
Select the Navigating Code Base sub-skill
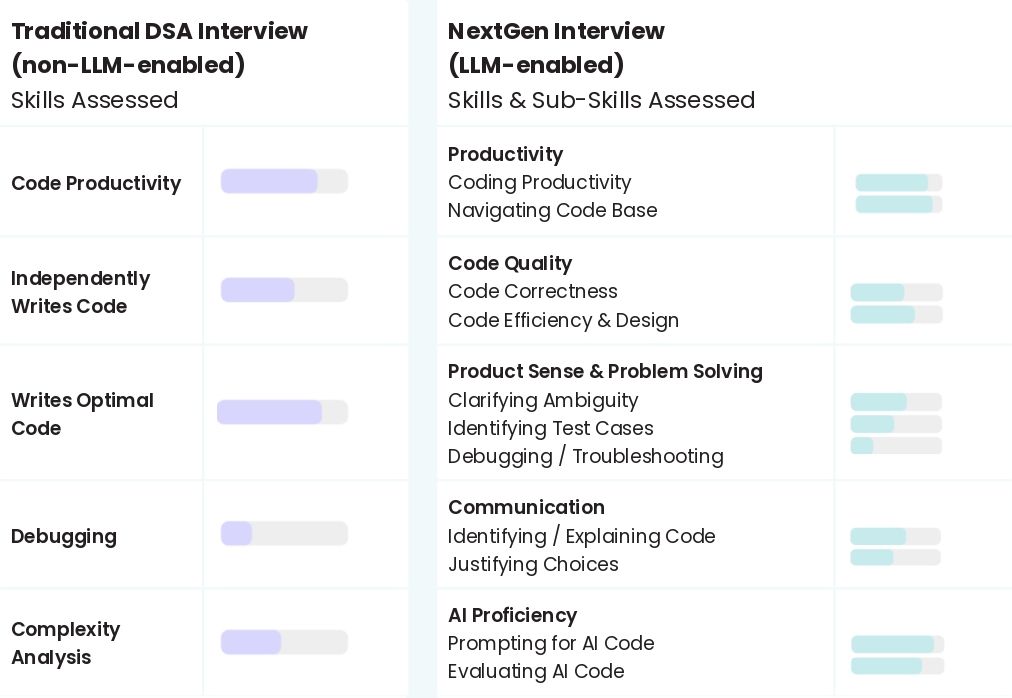tap(552, 210)
